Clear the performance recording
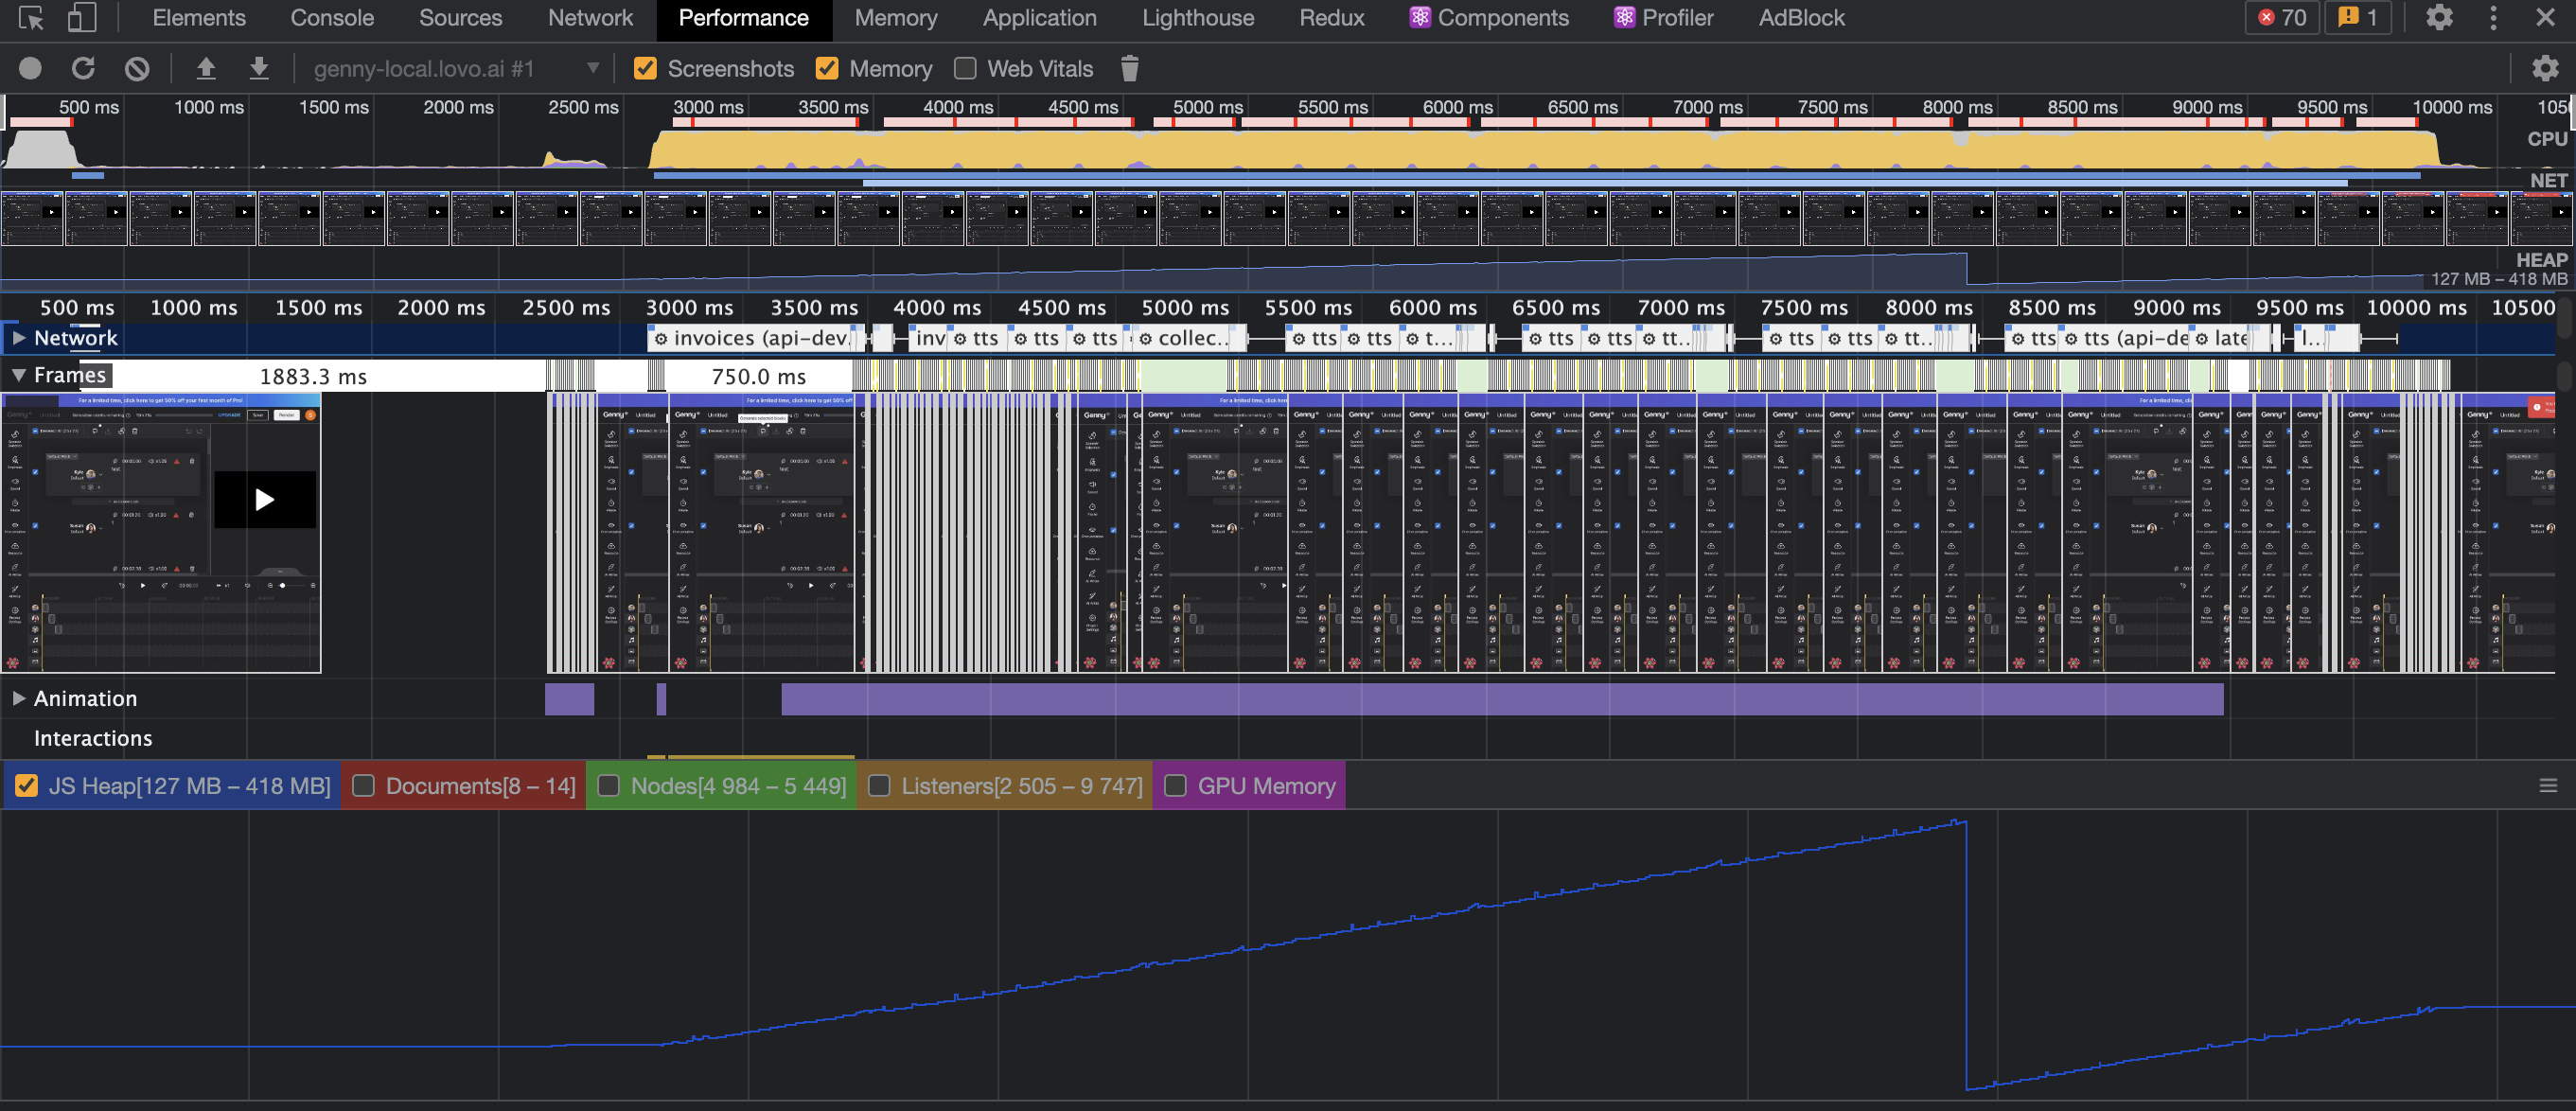The height and width of the screenshot is (1111, 2576). tap(137, 69)
